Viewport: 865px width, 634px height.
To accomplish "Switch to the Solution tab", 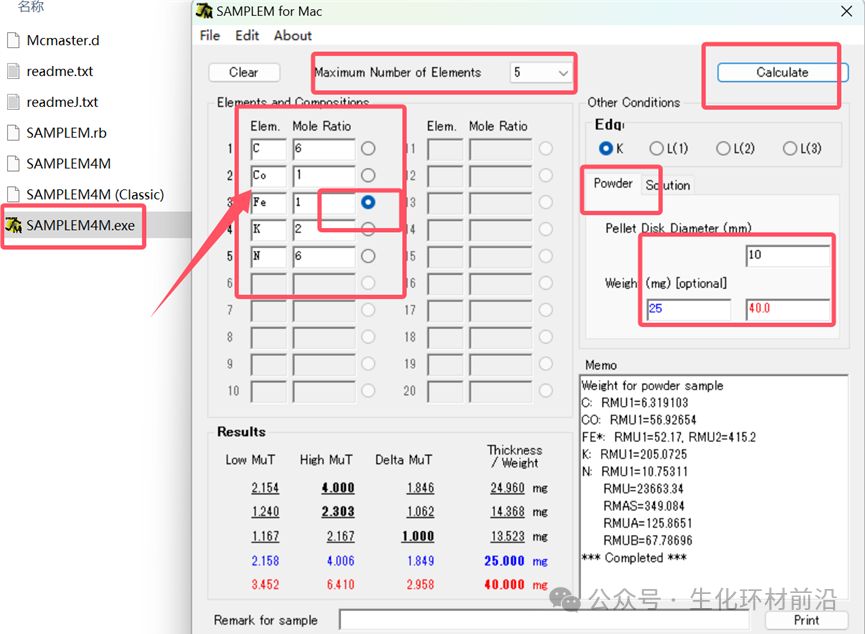I will point(668,185).
